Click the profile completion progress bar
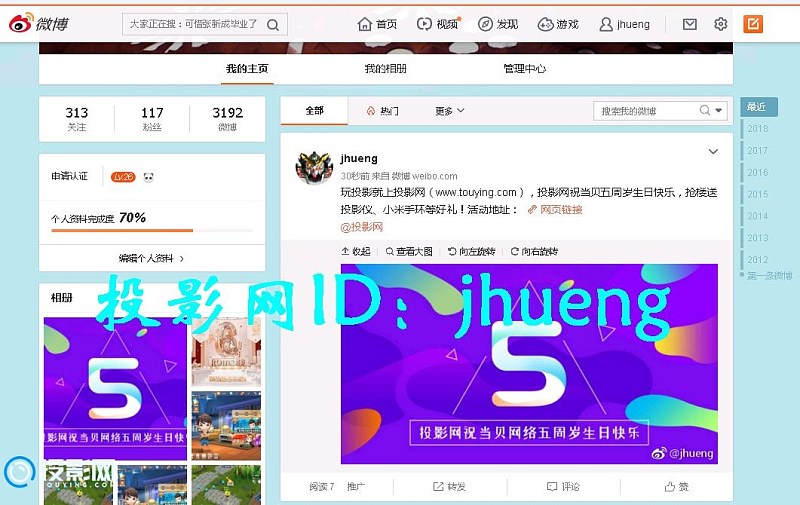The image size is (800, 505). 152,231
